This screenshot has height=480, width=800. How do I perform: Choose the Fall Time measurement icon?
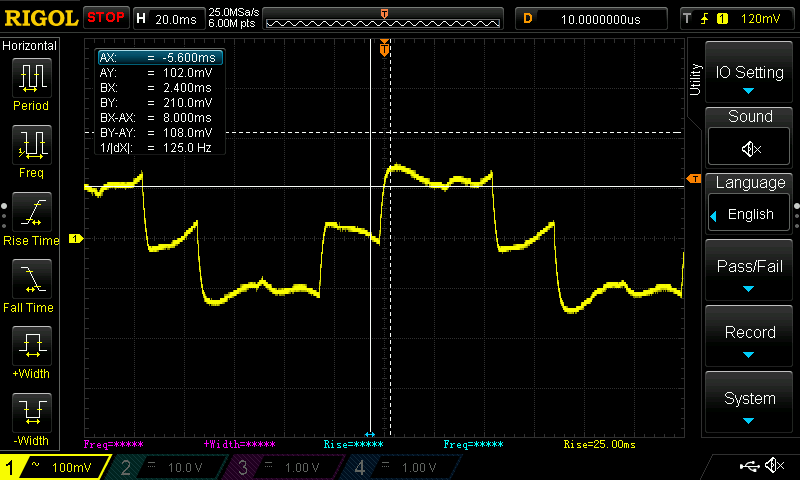pyautogui.click(x=31, y=281)
